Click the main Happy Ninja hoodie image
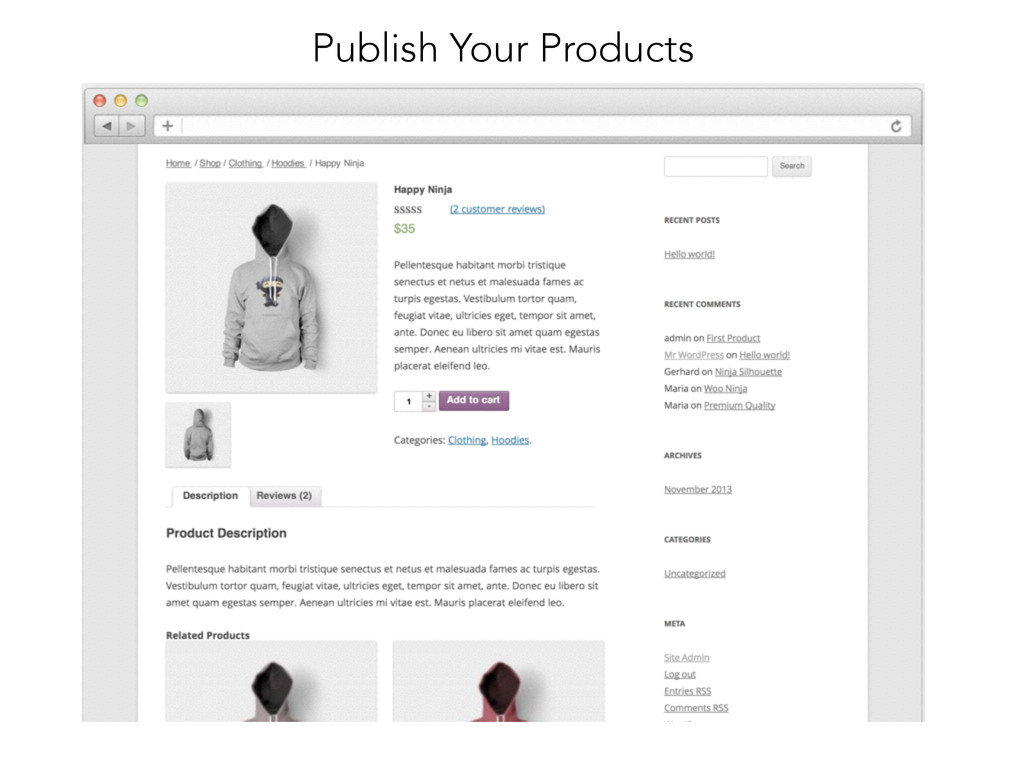The width and height of the screenshot is (1024, 768). pyautogui.click(x=271, y=287)
